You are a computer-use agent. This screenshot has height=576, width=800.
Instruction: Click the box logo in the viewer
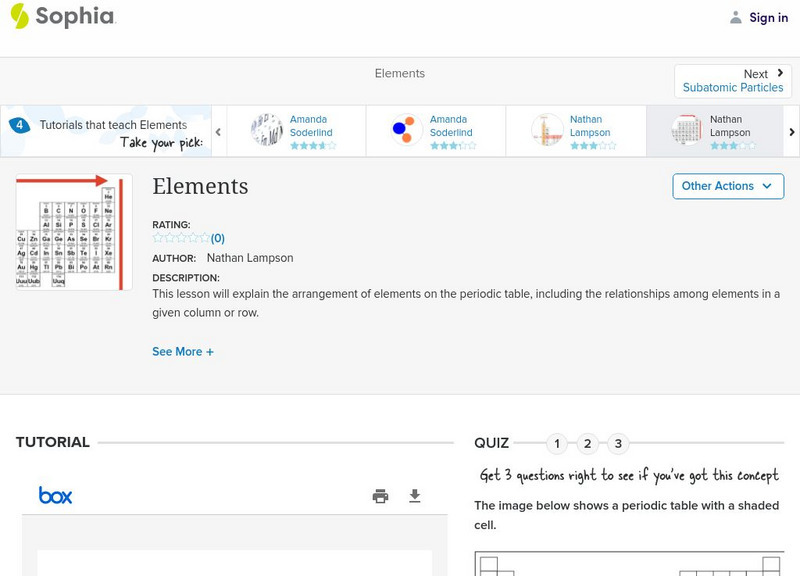(55, 495)
